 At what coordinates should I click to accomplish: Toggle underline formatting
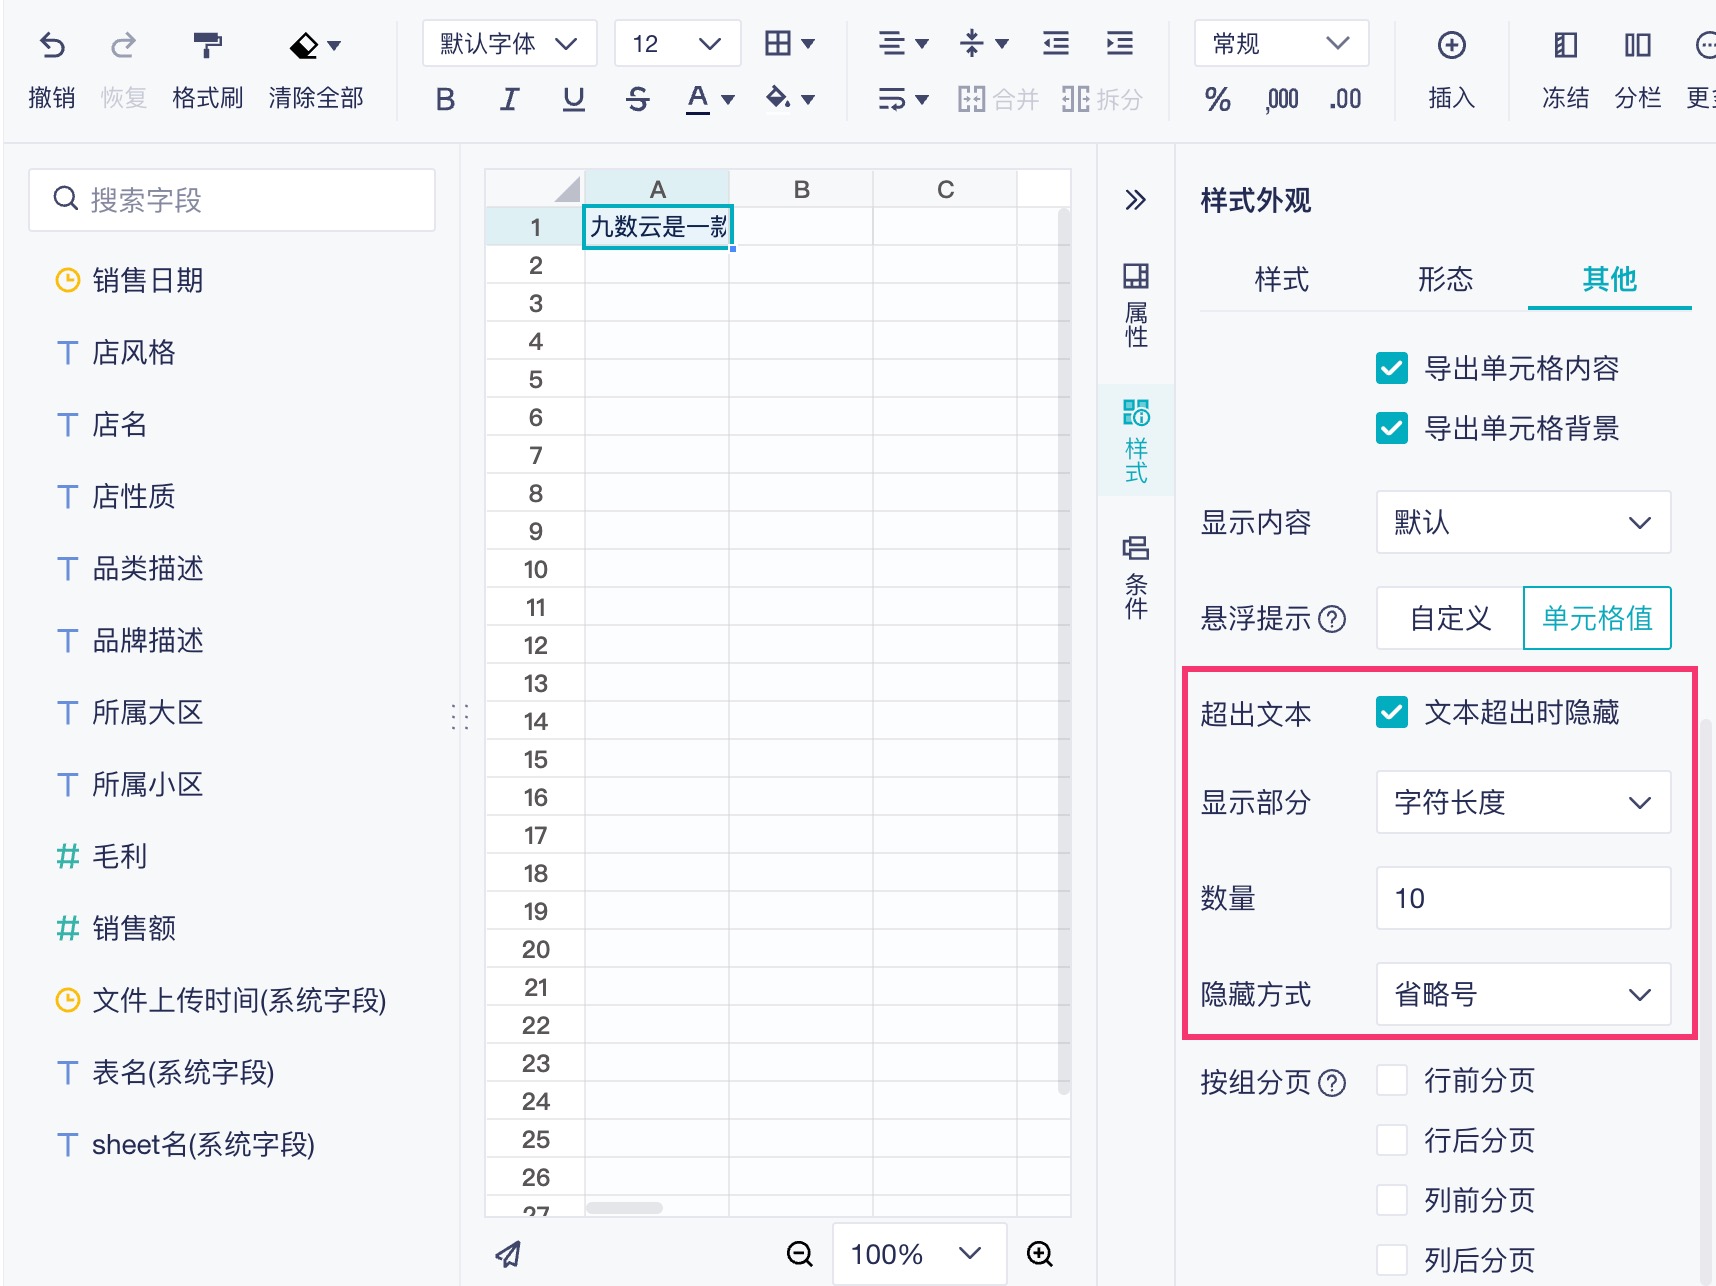pos(573,99)
